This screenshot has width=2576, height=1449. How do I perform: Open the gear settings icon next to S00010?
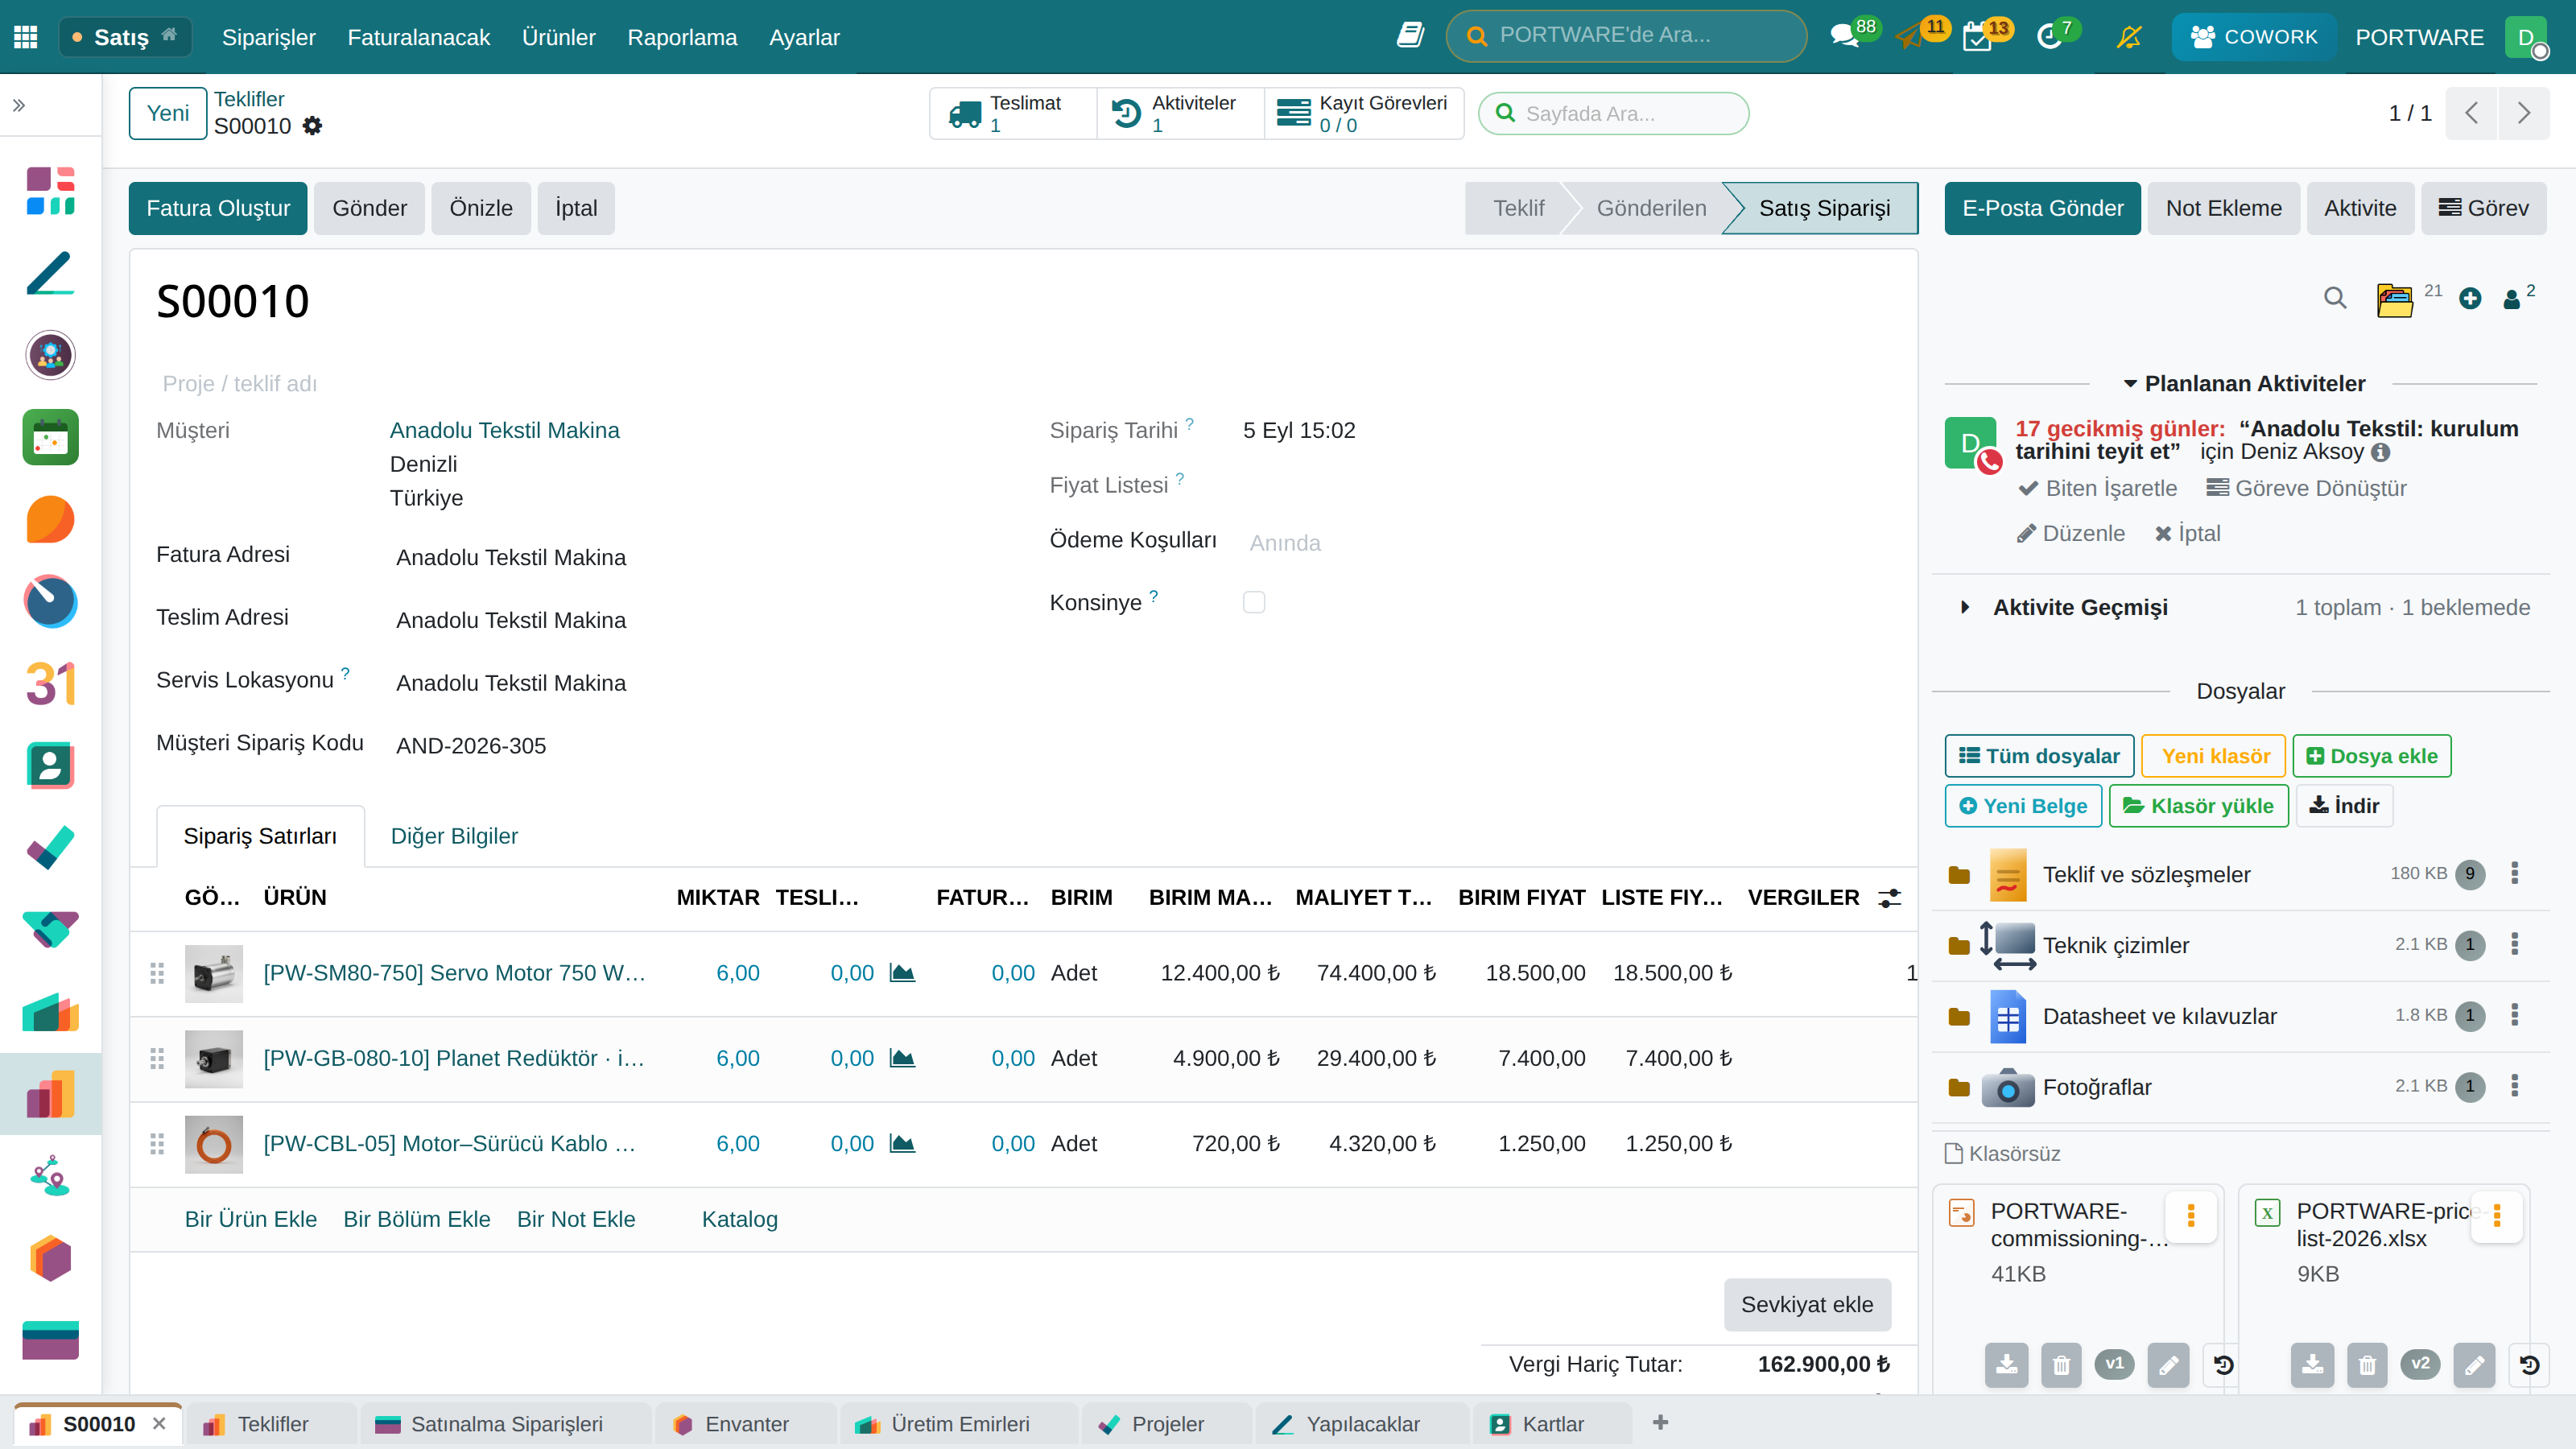[312, 126]
